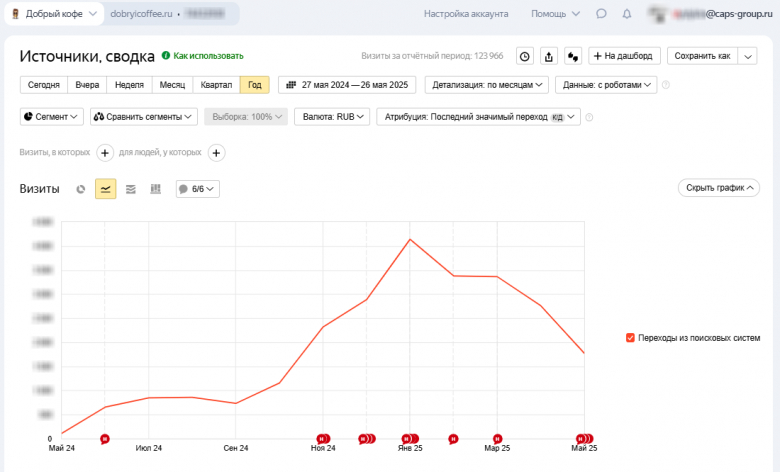Select the column chart view icon
The height and width of the screenshot is (472, 780).
click(x=155, y=189)
